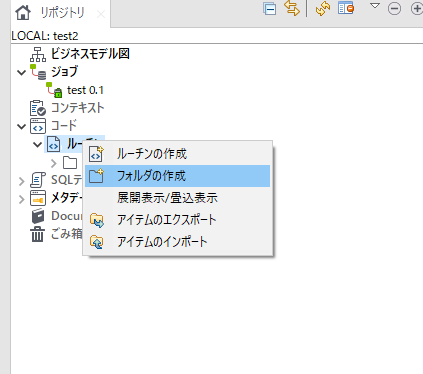The height and width of the screenshot is (374, 423).
Task: Collapse the ジョブ tree node
Action: click(22, 72)
